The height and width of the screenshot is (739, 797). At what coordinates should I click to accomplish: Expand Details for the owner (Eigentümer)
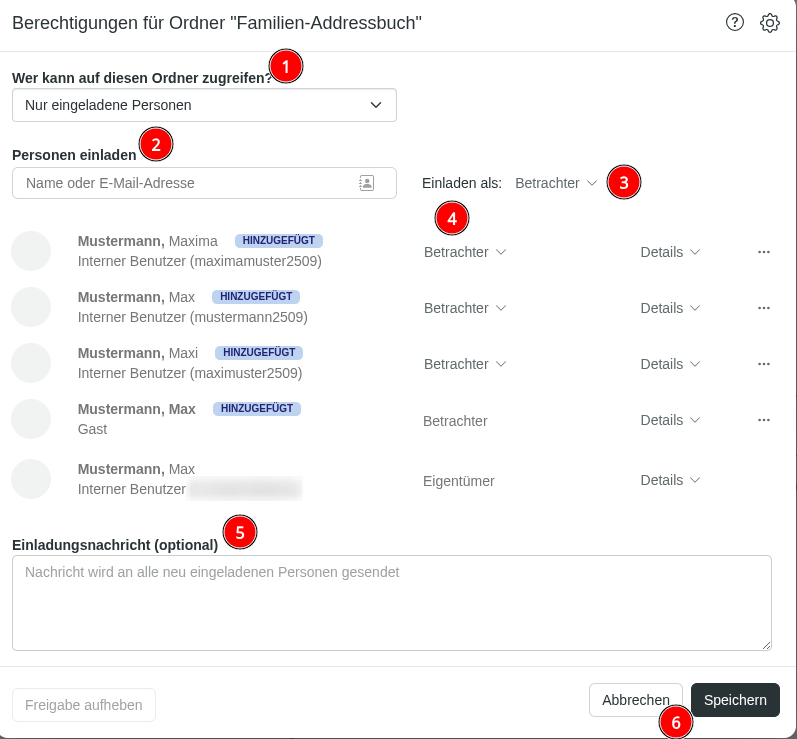click(670, 480)
